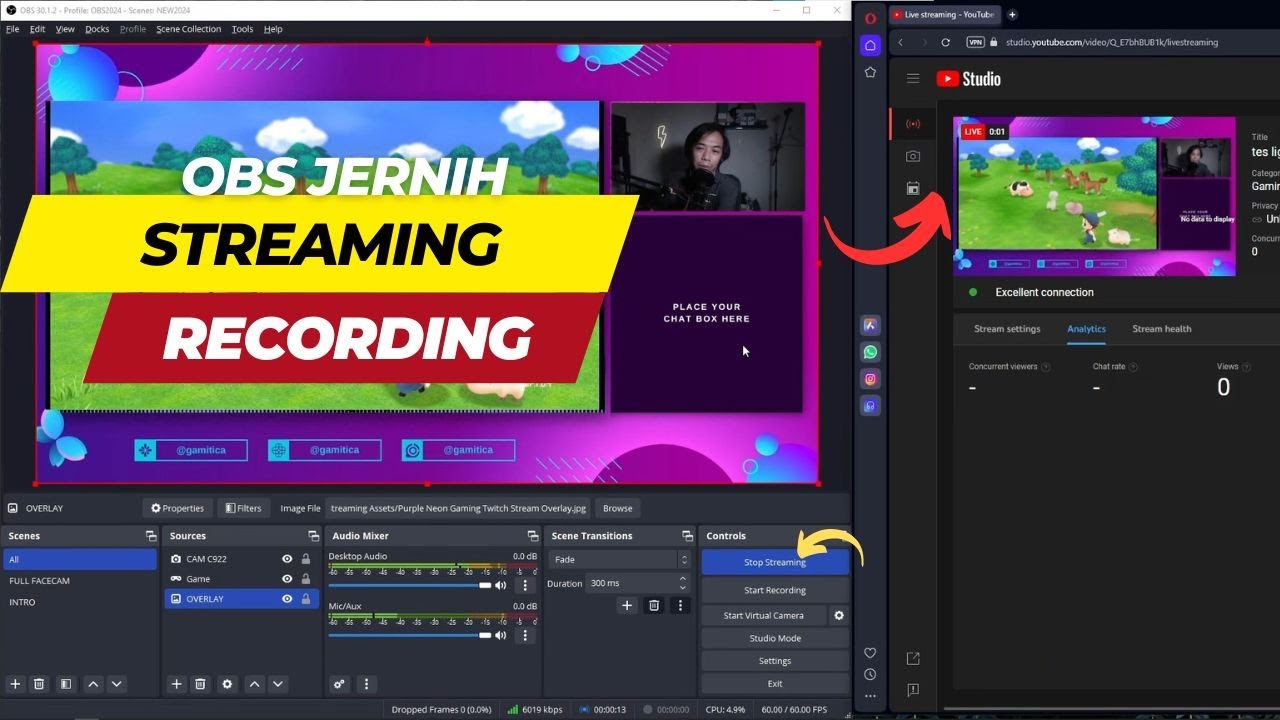1280x720 pixels.
Task: Open YouTube Studio hamburger menu
Action: [x=912, y=78]
